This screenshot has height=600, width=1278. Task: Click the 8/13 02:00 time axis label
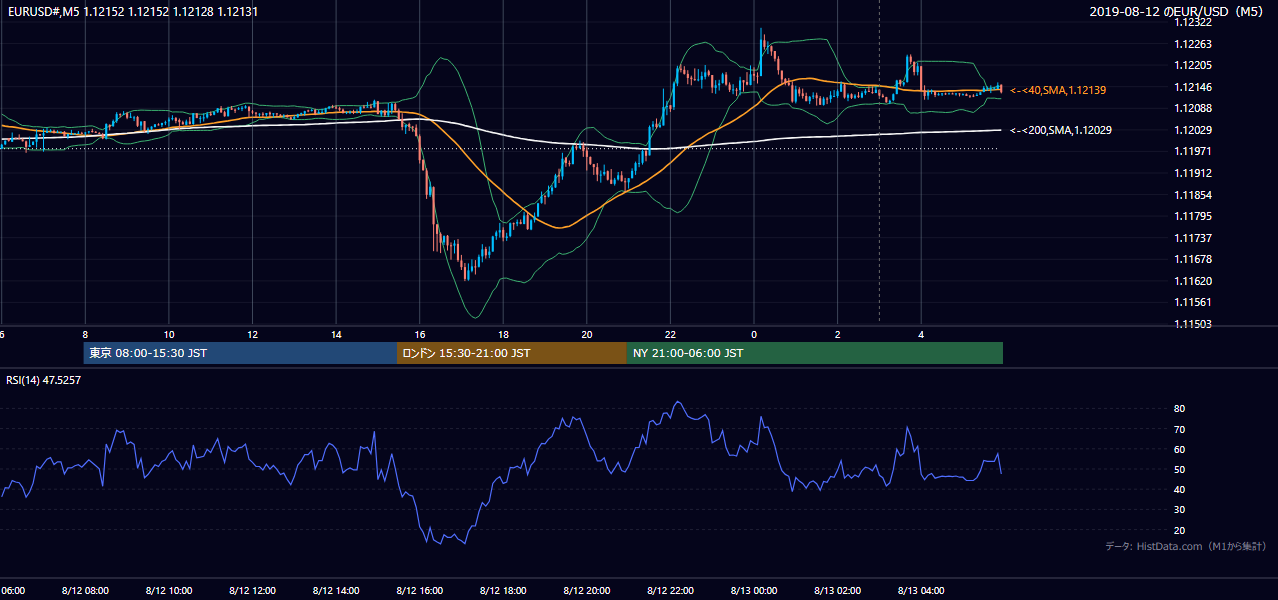click(838, 591)
